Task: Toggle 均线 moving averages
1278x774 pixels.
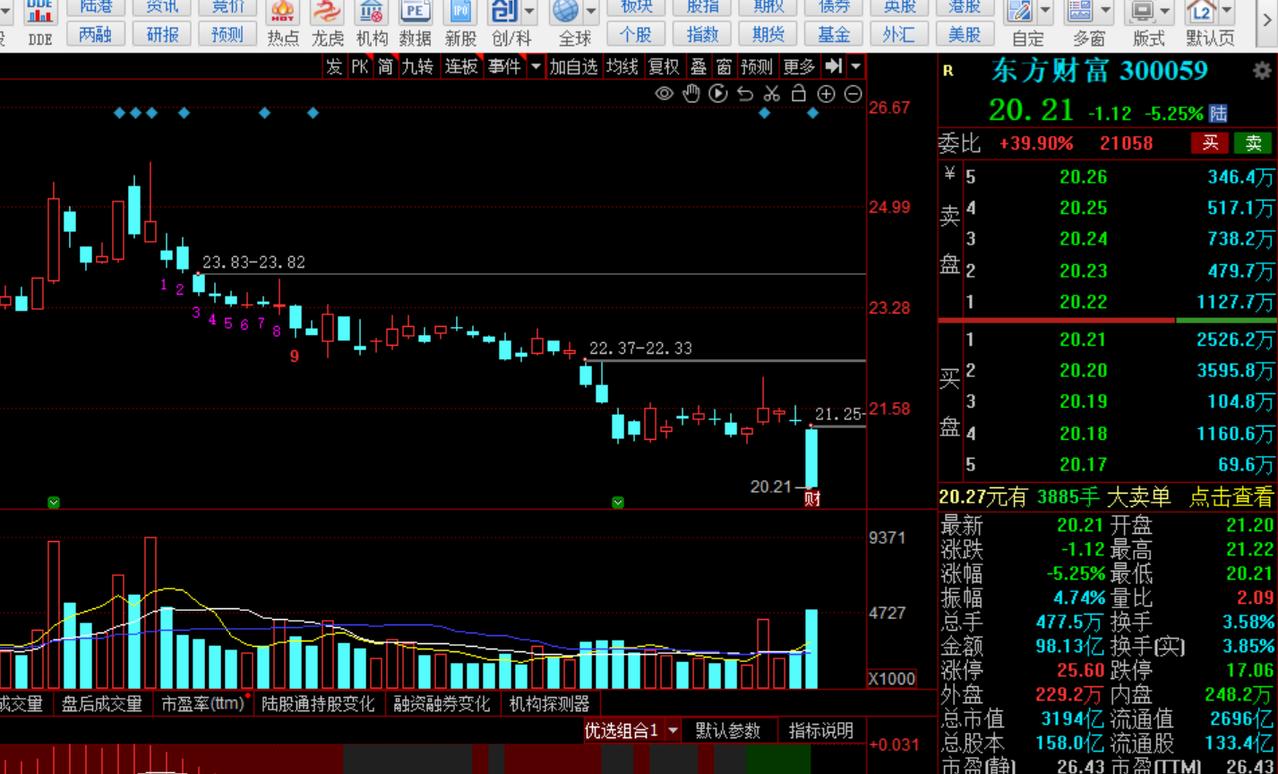Action: point(622,66)
